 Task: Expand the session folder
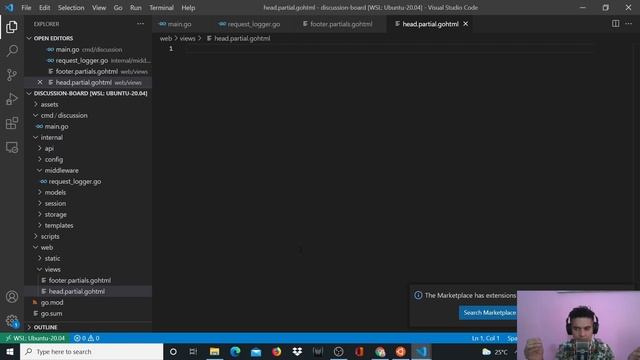click(x=55, y=203)
